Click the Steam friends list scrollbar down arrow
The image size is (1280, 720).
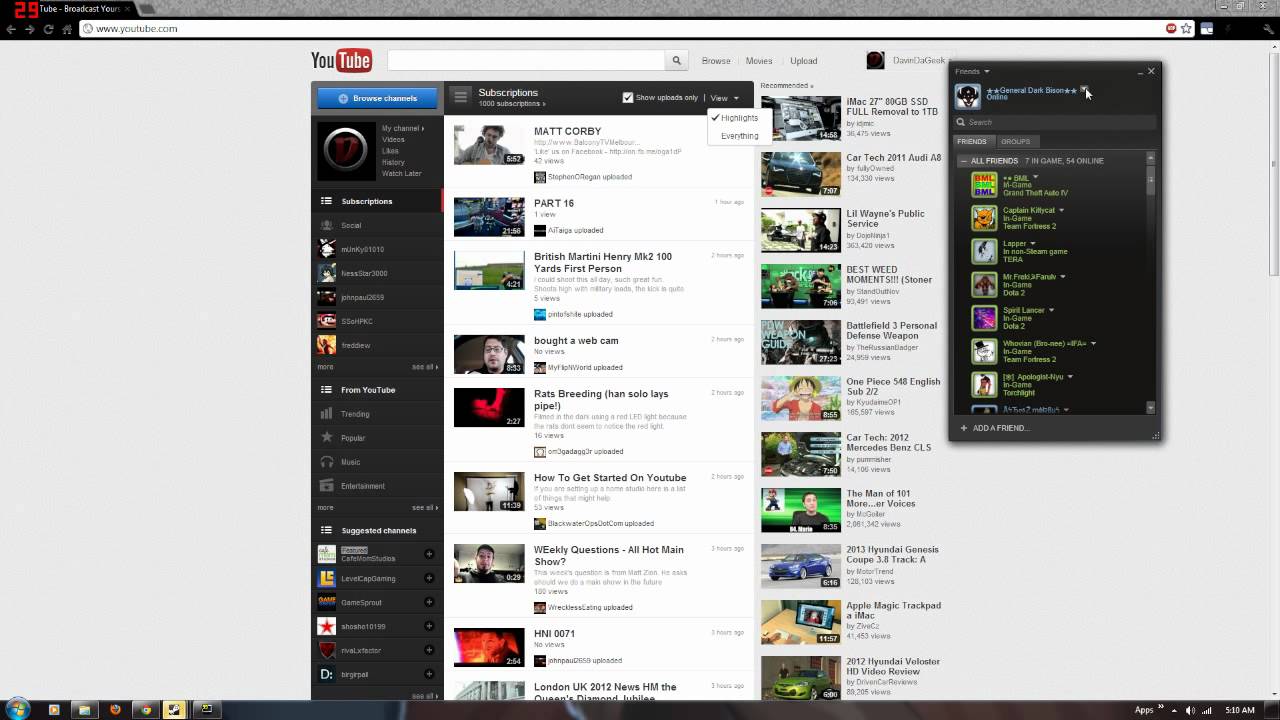1150,408
